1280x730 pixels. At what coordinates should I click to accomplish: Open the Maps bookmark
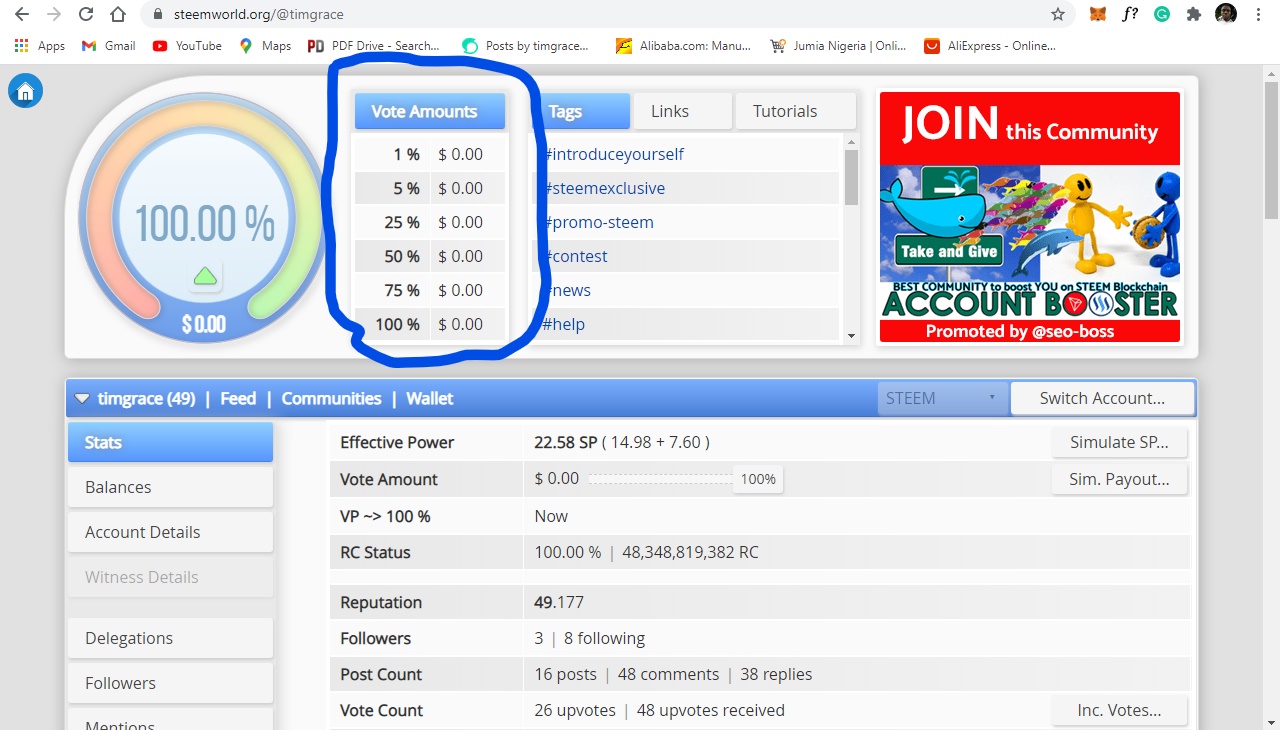tap(265, 46)
